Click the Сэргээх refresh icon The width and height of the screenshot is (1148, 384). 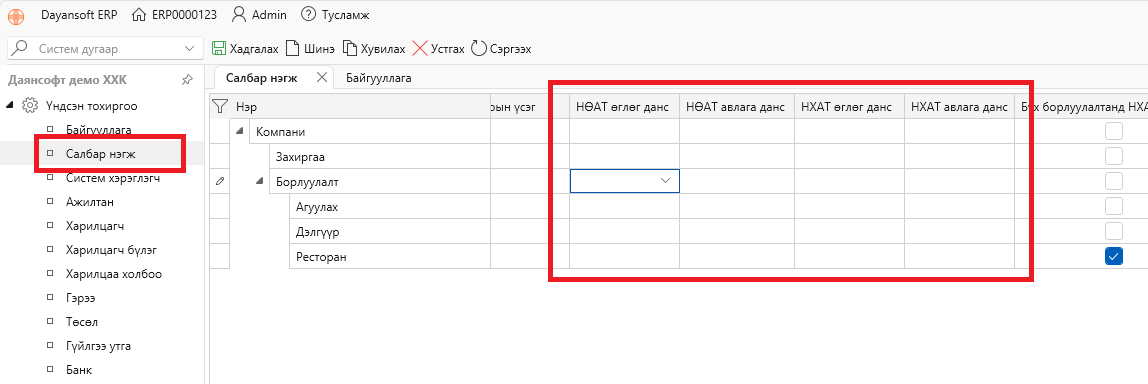coord(479,48)
